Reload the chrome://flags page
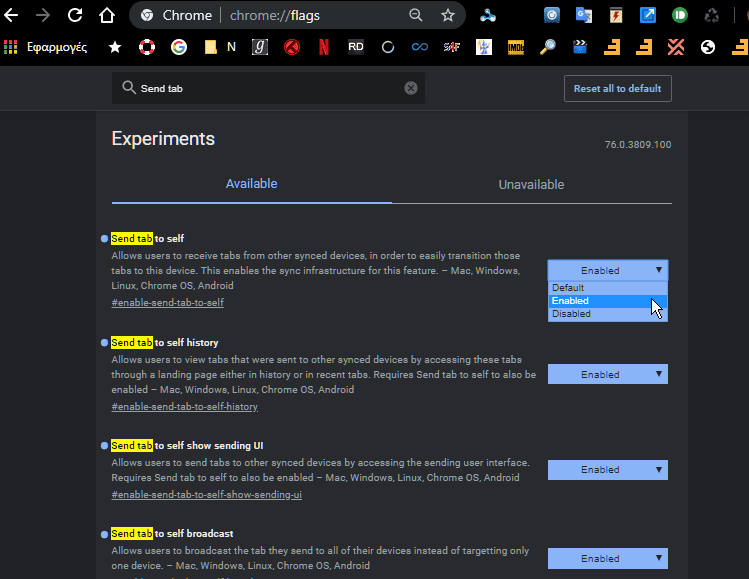Viewport: 749px width, 579px height. [75, 15]
